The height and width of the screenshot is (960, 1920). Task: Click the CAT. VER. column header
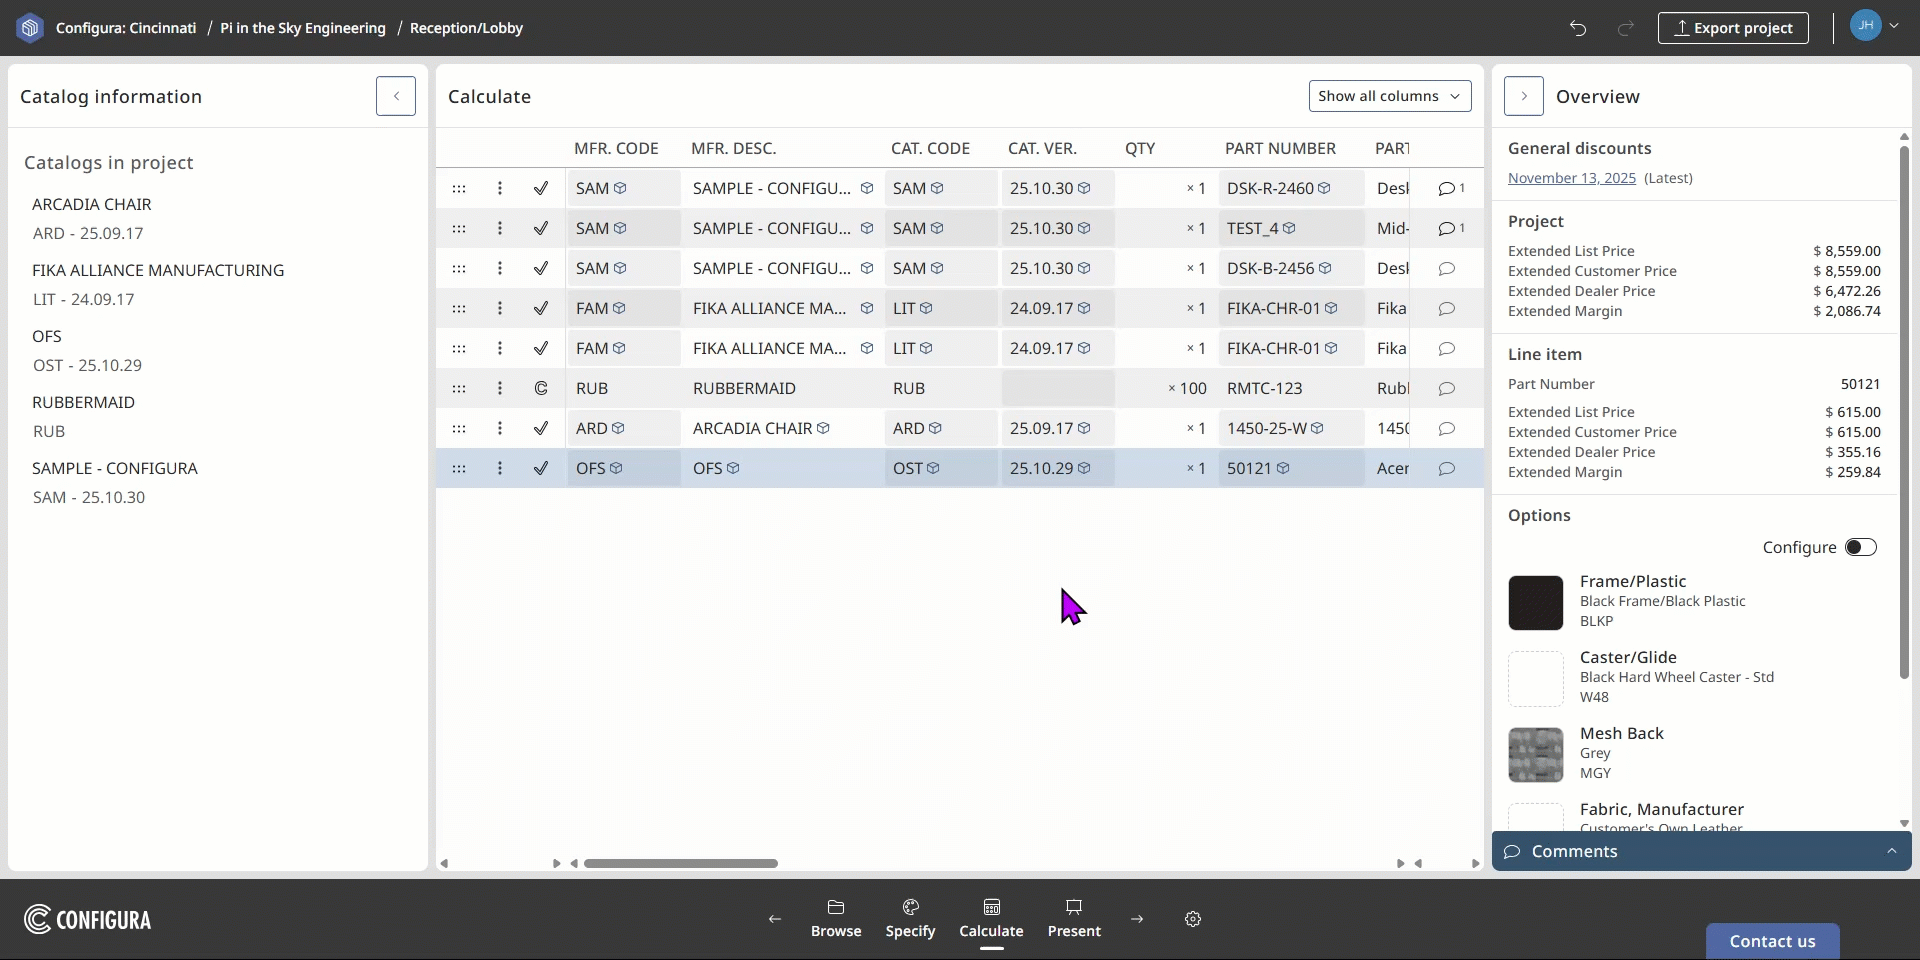coord(1042,148)
